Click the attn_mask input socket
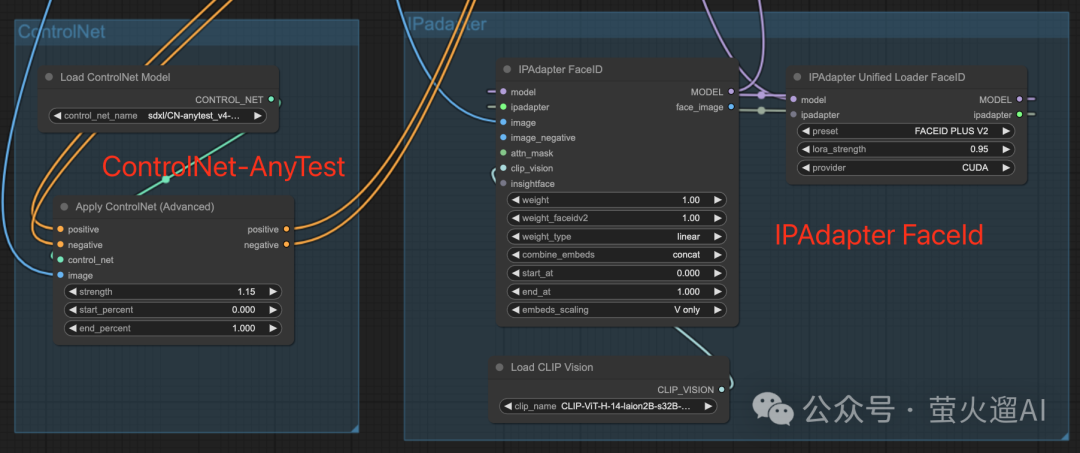This screenshot has height=453, width=1080. coord(503,153)
